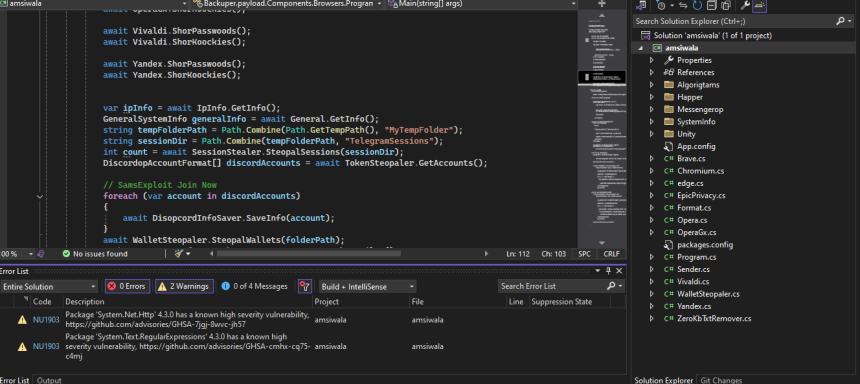Open the editor zoom level dropdown

pos(30,254)
